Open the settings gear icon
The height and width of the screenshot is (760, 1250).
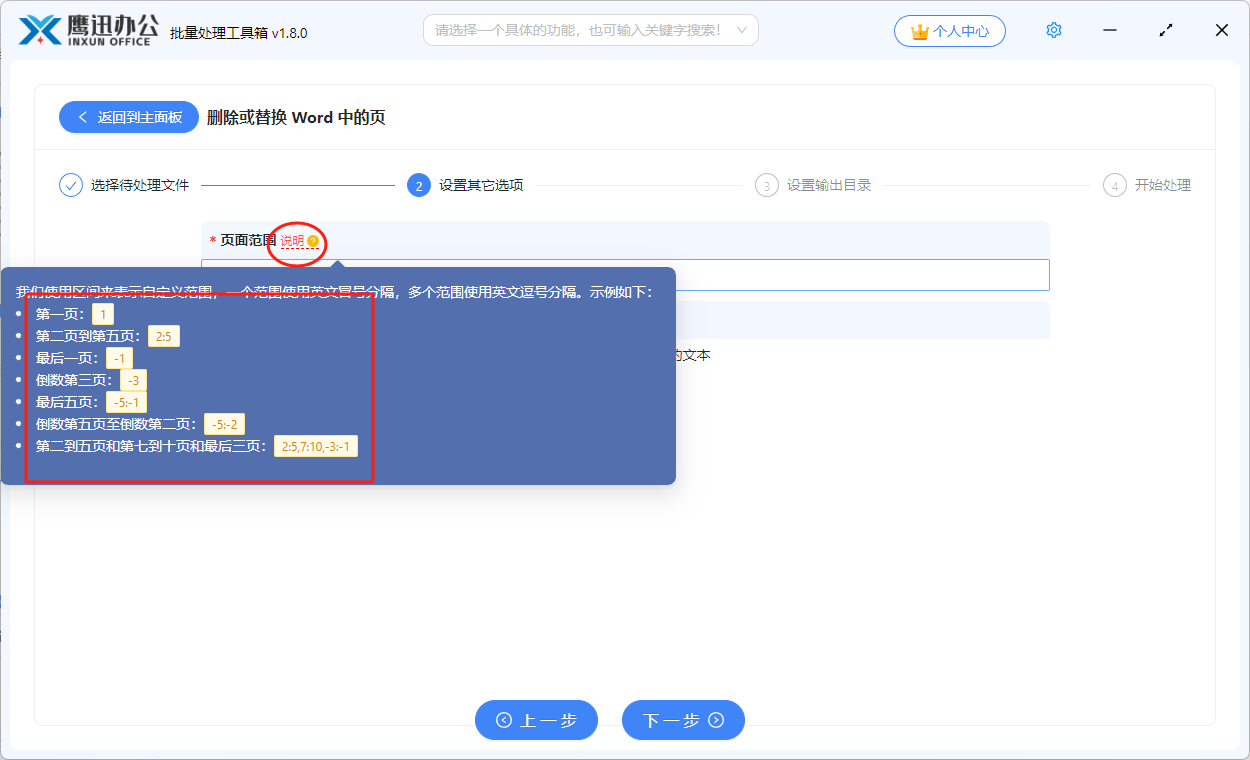(x=1053, y=31)
